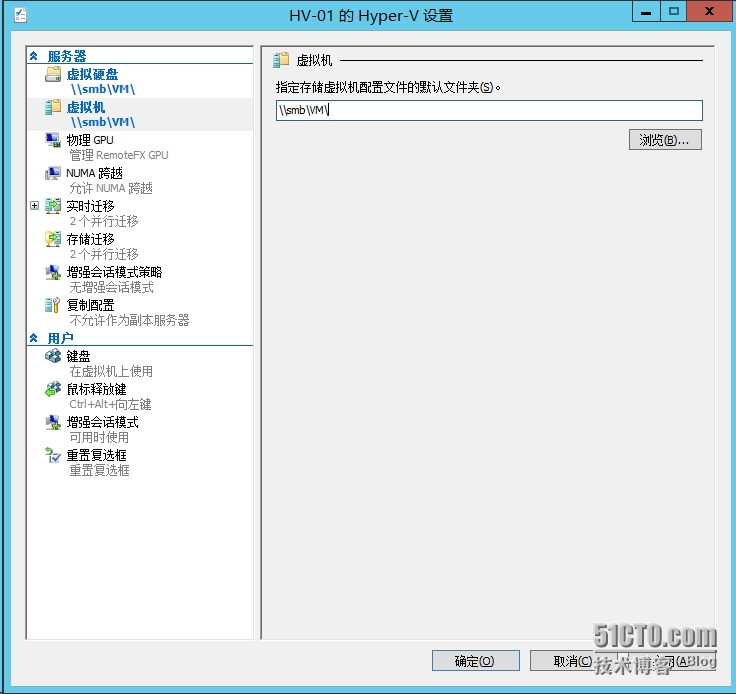This screenshot has height=694, width=736.
Task: Minimize the Hyper-V settings window
Action: (x=646, y=11)
